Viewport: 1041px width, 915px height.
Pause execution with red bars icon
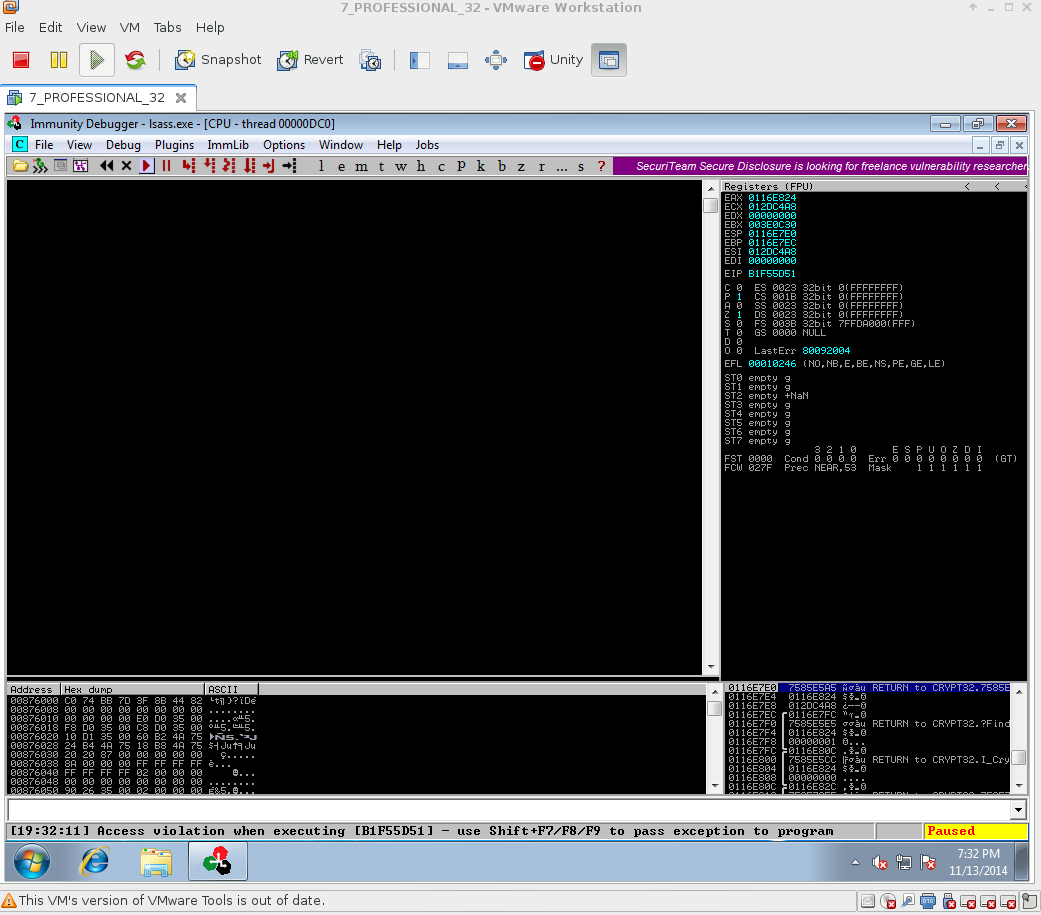coord(167,166)
